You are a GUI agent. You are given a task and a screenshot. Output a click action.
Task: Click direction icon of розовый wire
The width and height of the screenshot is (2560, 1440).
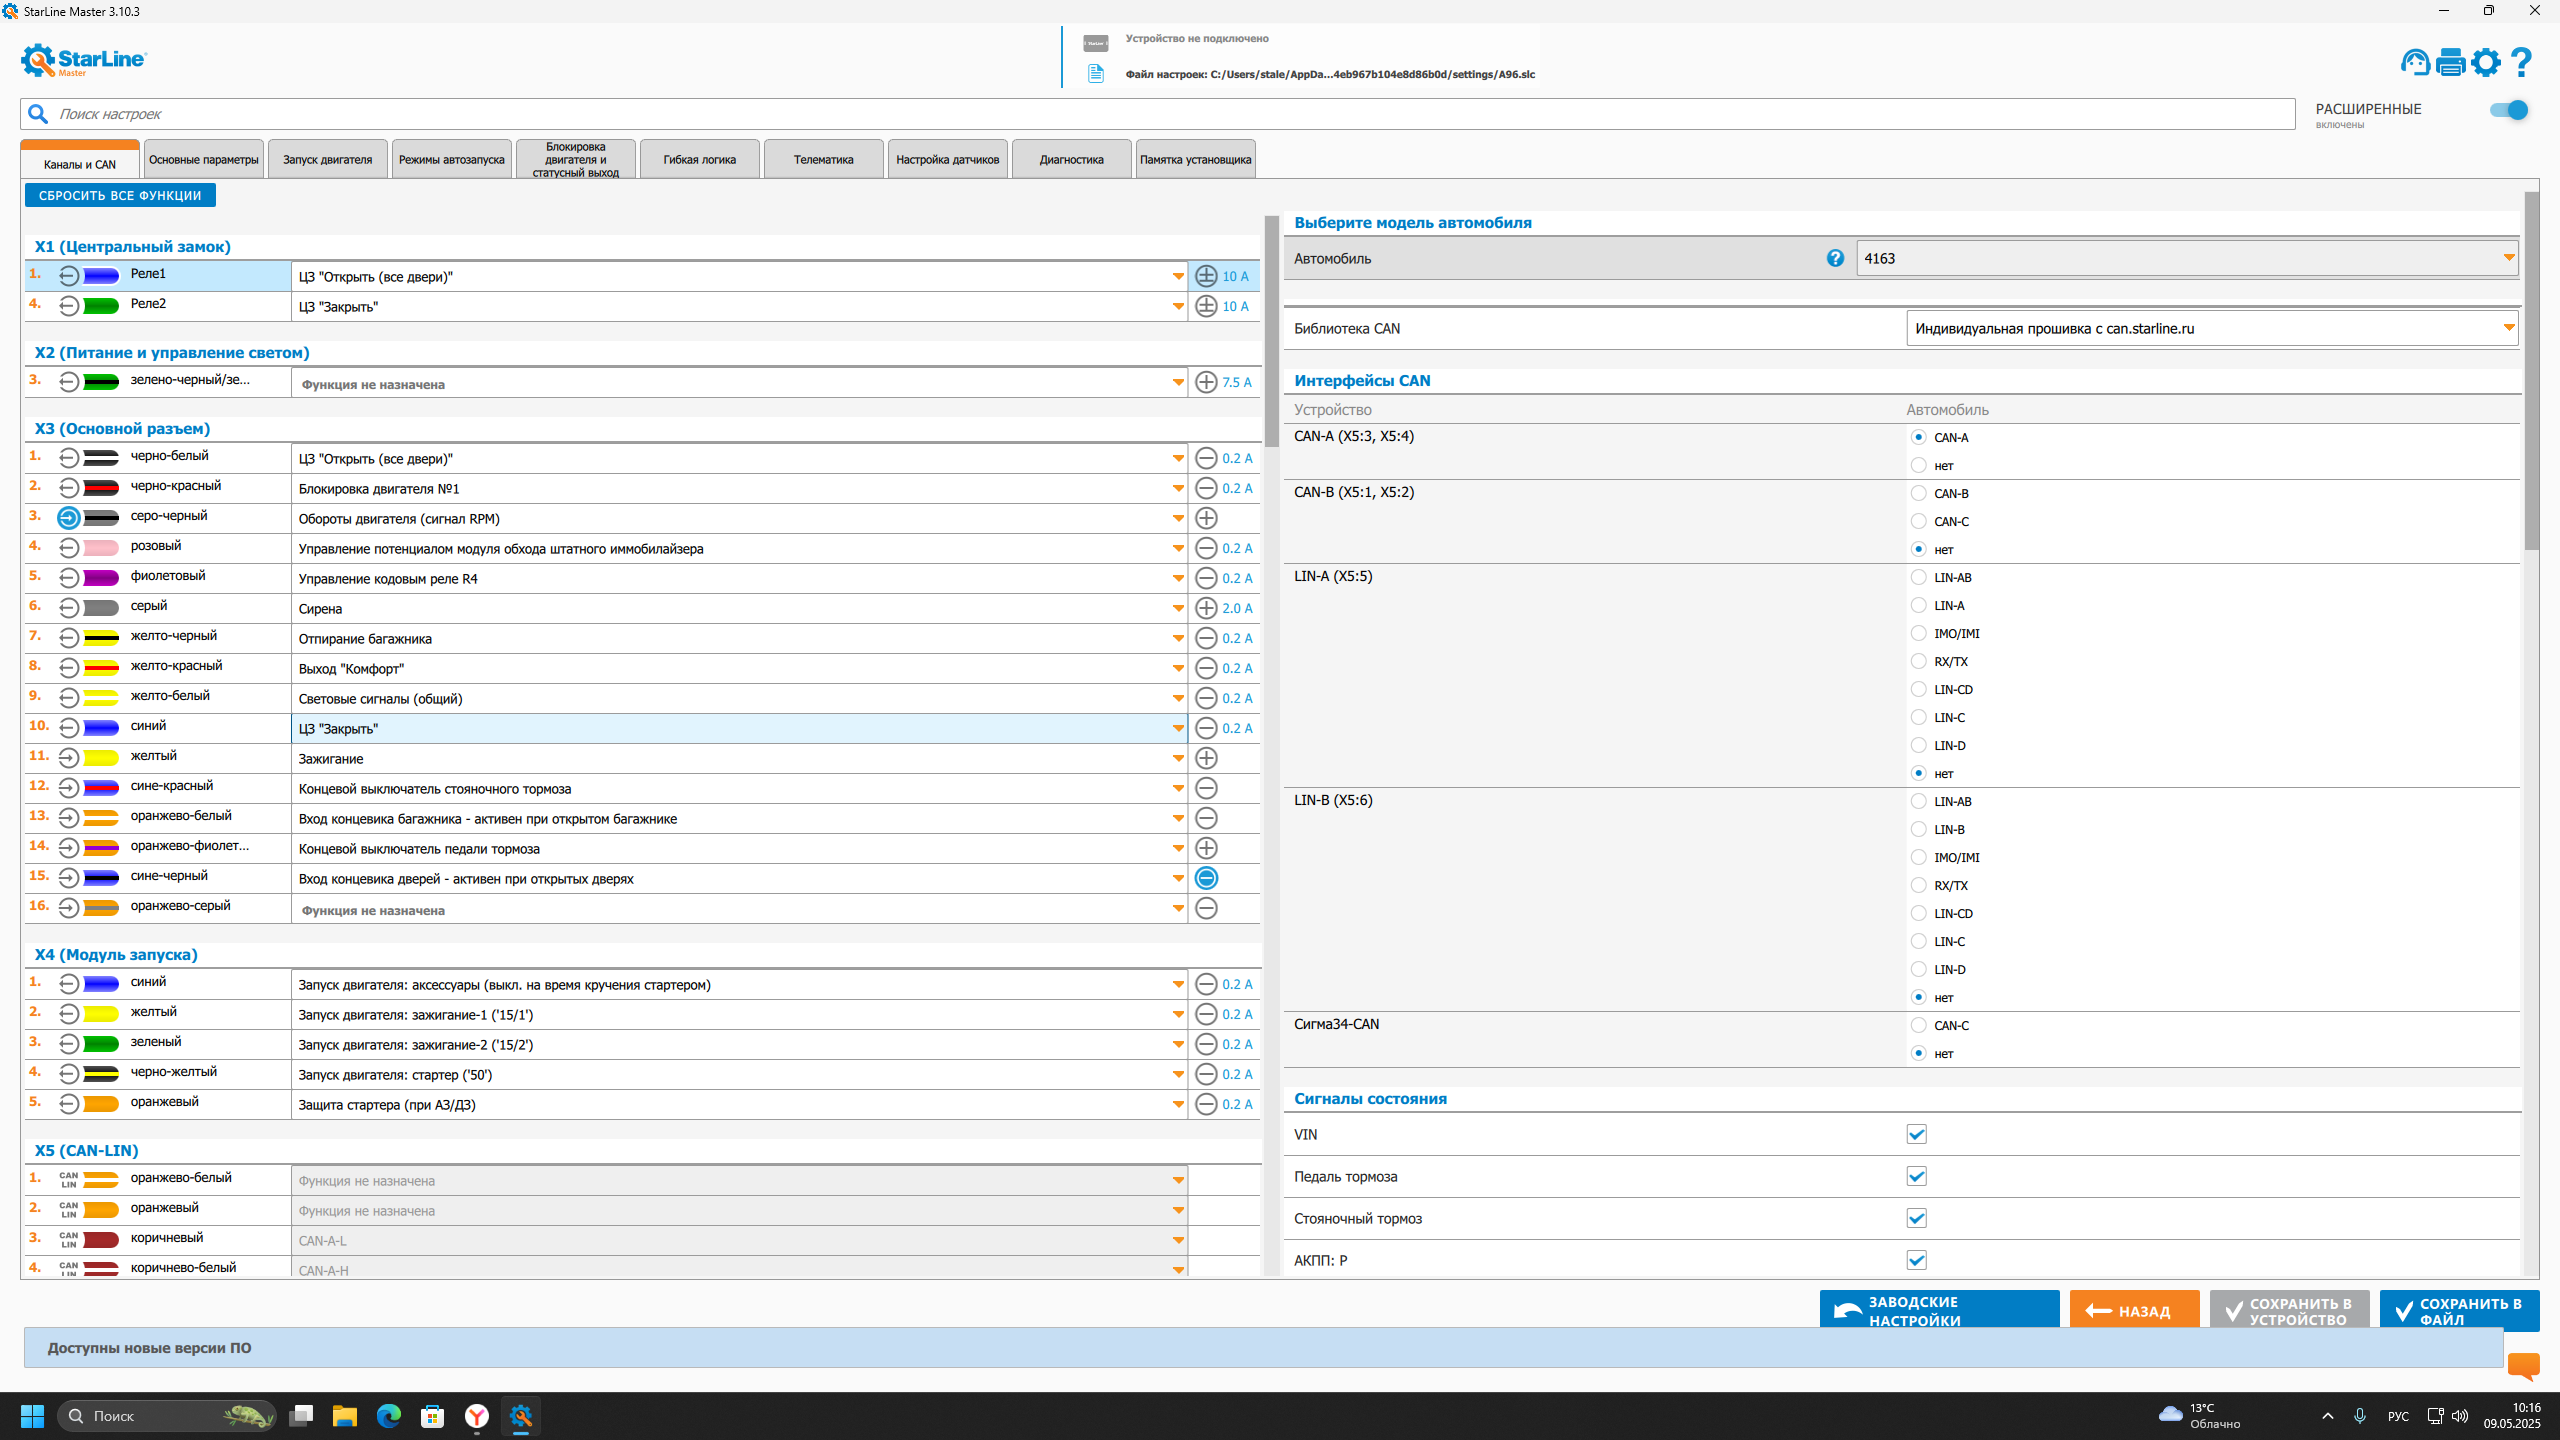(x=68, y=547)
